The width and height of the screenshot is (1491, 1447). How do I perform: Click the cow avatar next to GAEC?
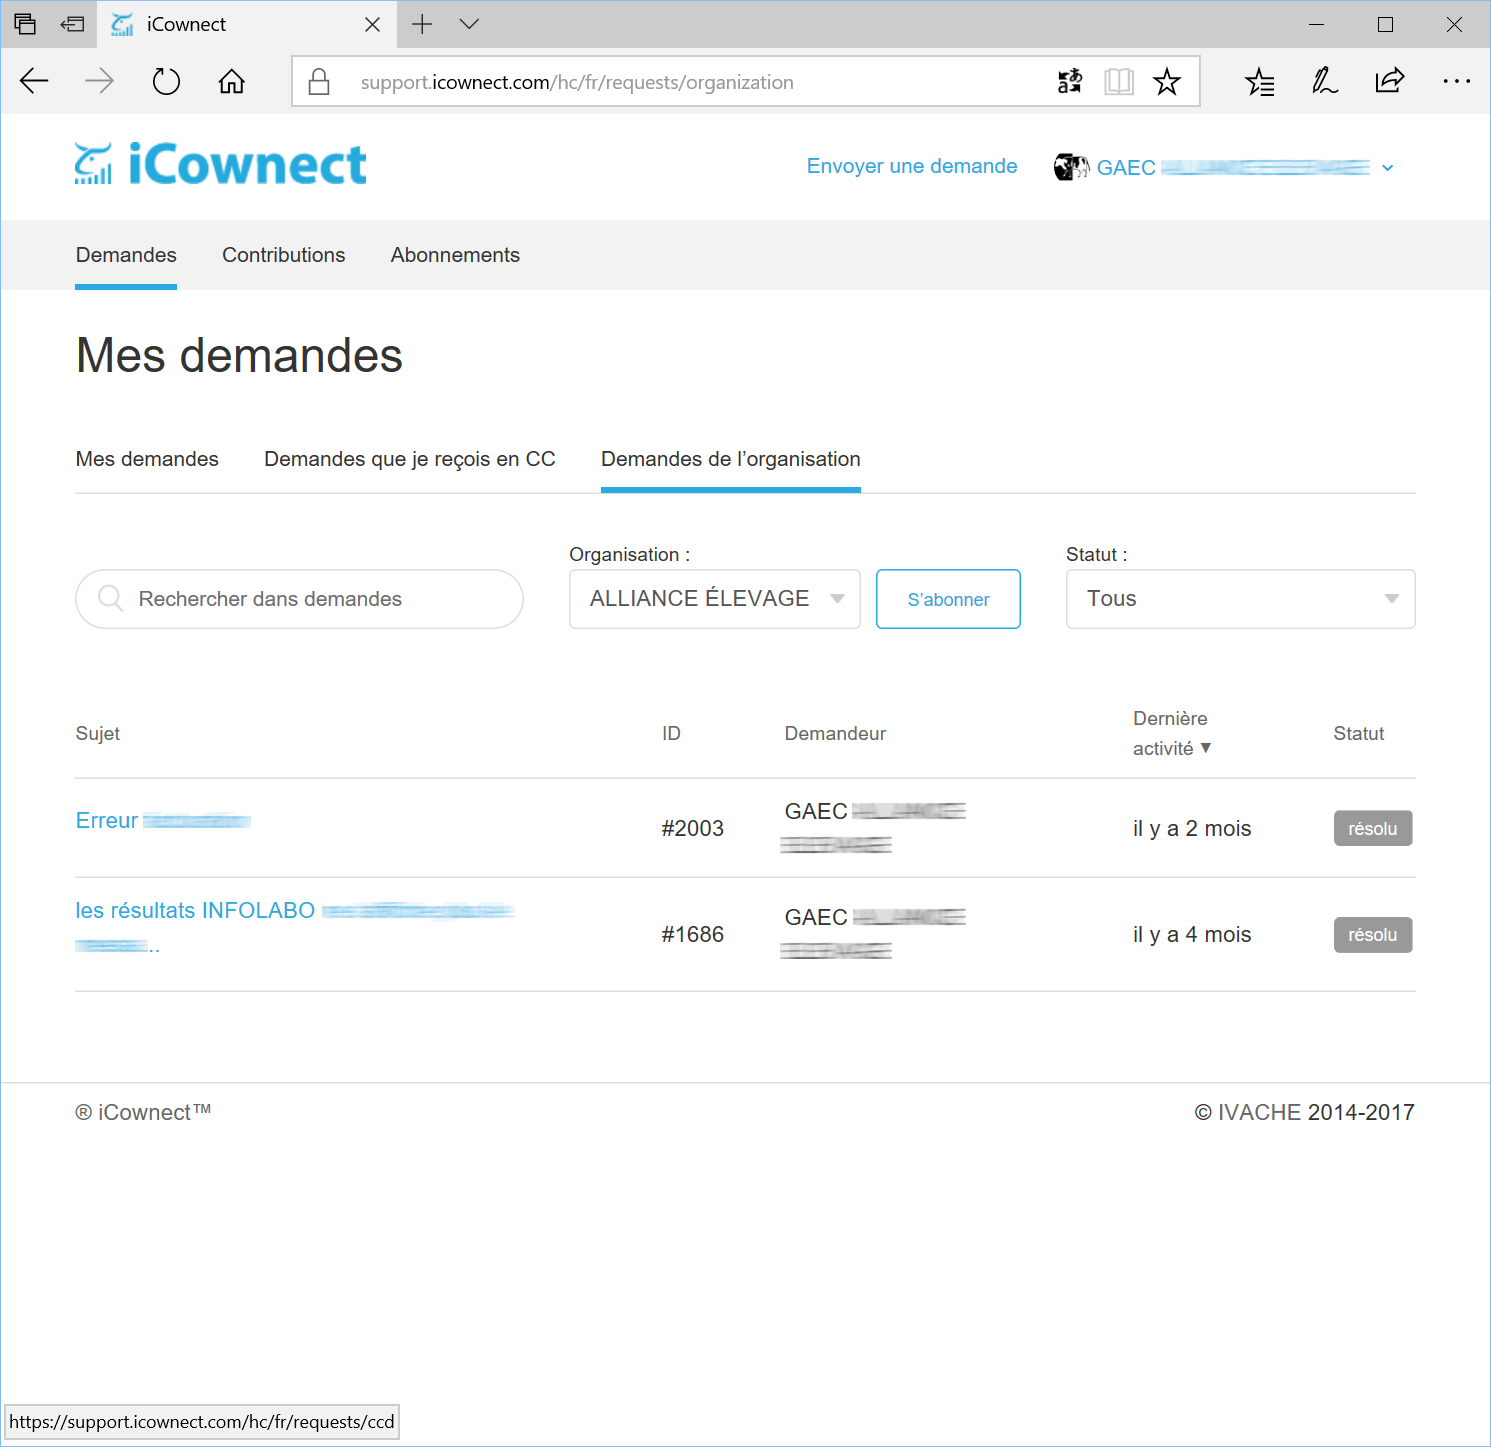(x=1071, y=167)
